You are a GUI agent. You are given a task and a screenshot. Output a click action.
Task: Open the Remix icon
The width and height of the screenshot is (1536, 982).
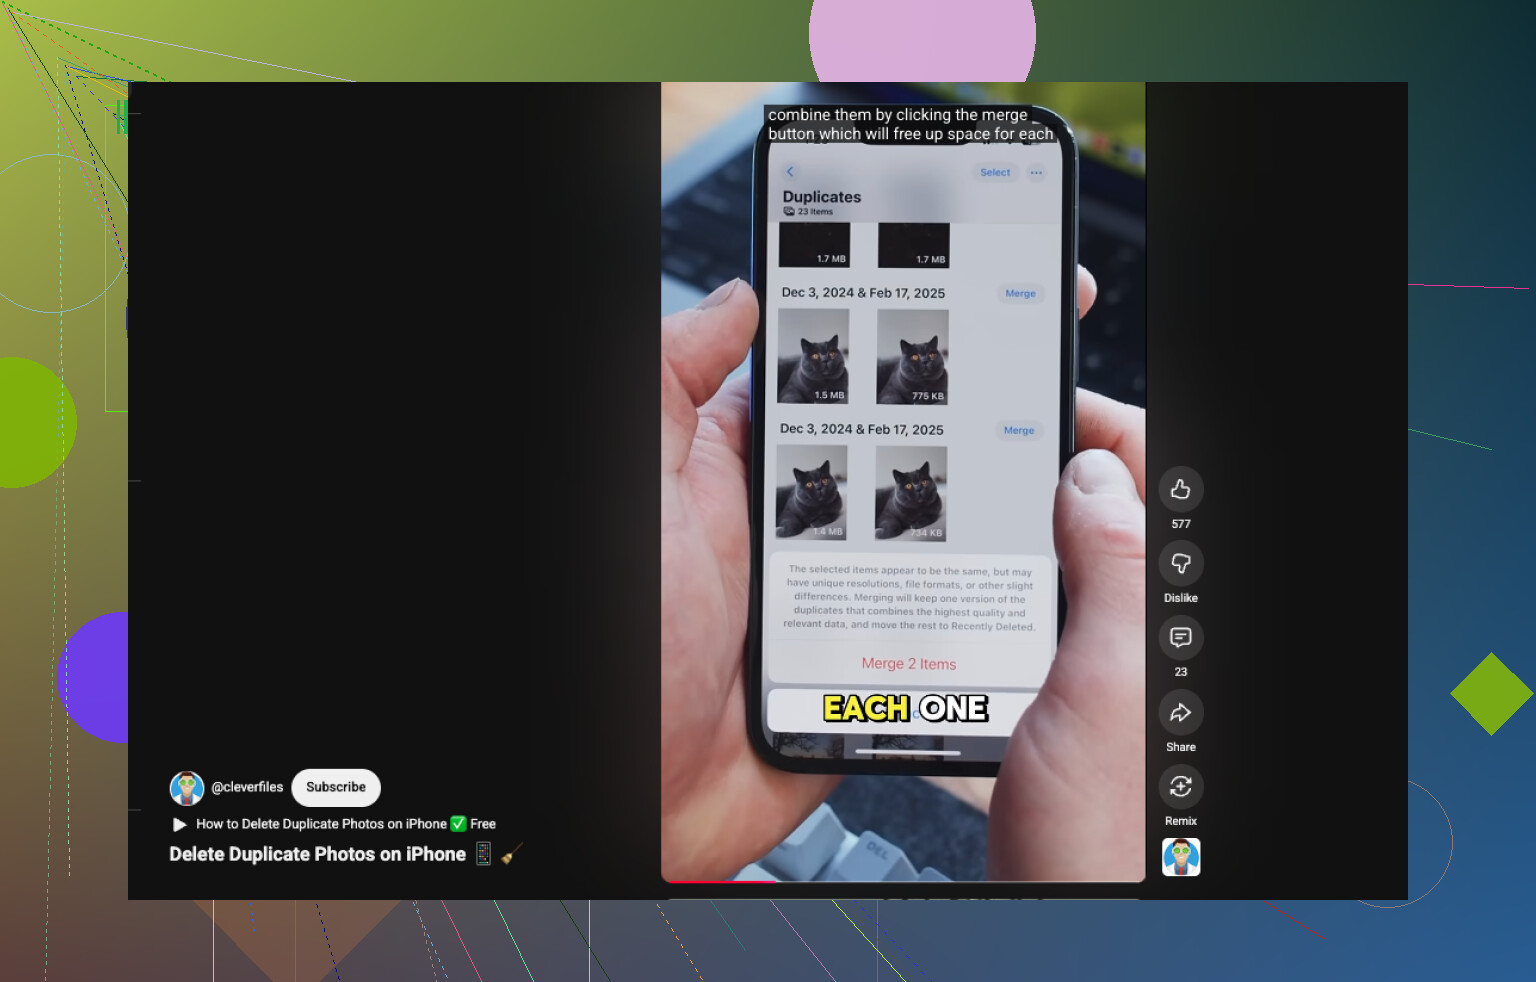1180,786
